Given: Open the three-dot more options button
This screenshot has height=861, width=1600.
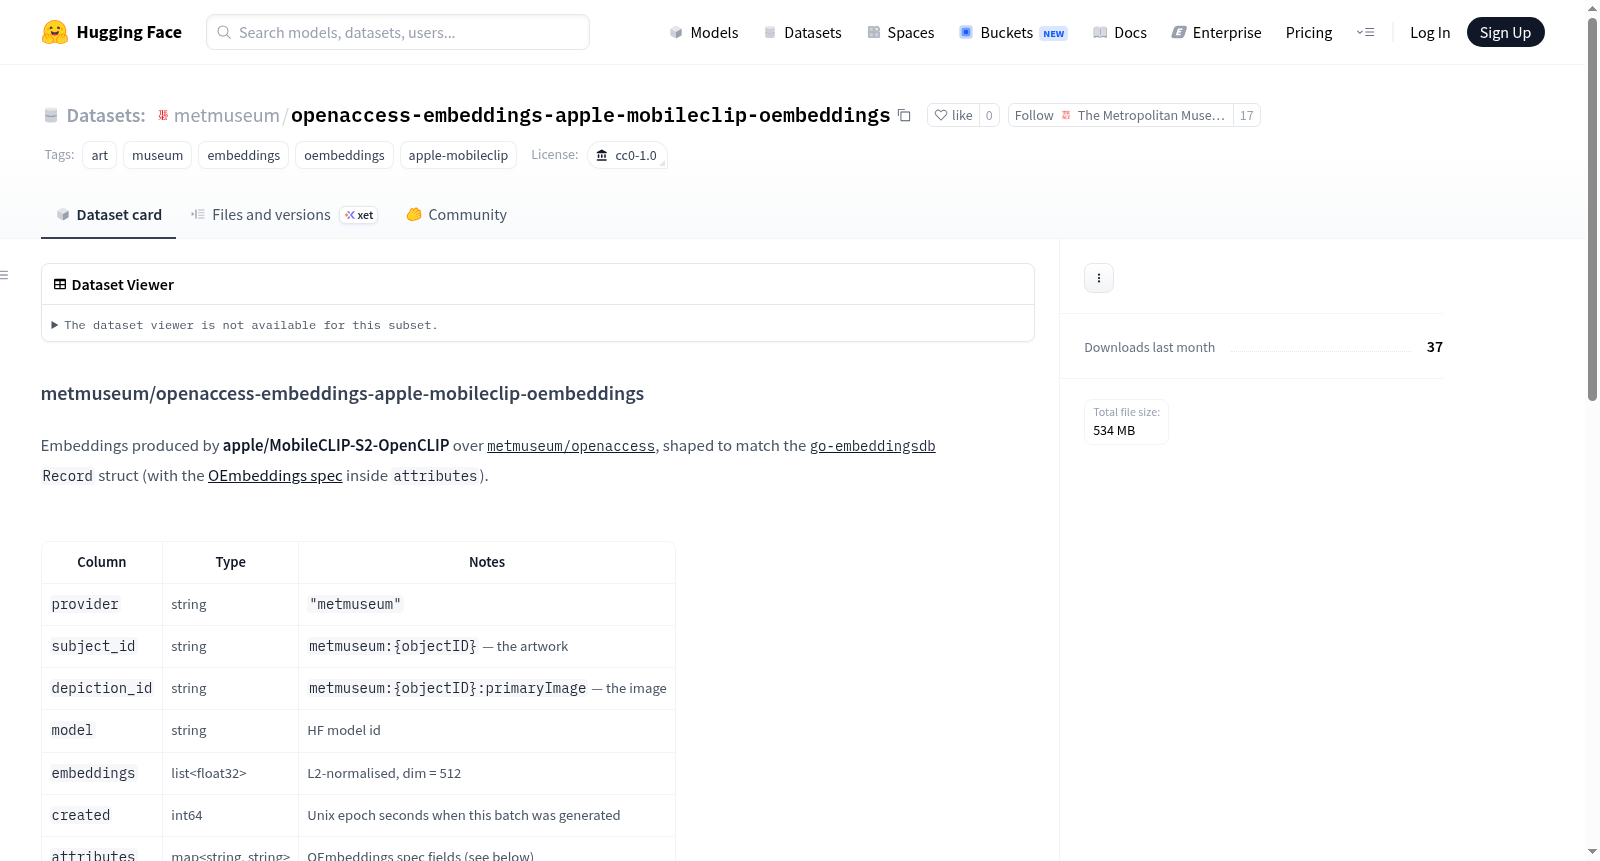Looking at the screenshot, I should (x=1099, y=278).
